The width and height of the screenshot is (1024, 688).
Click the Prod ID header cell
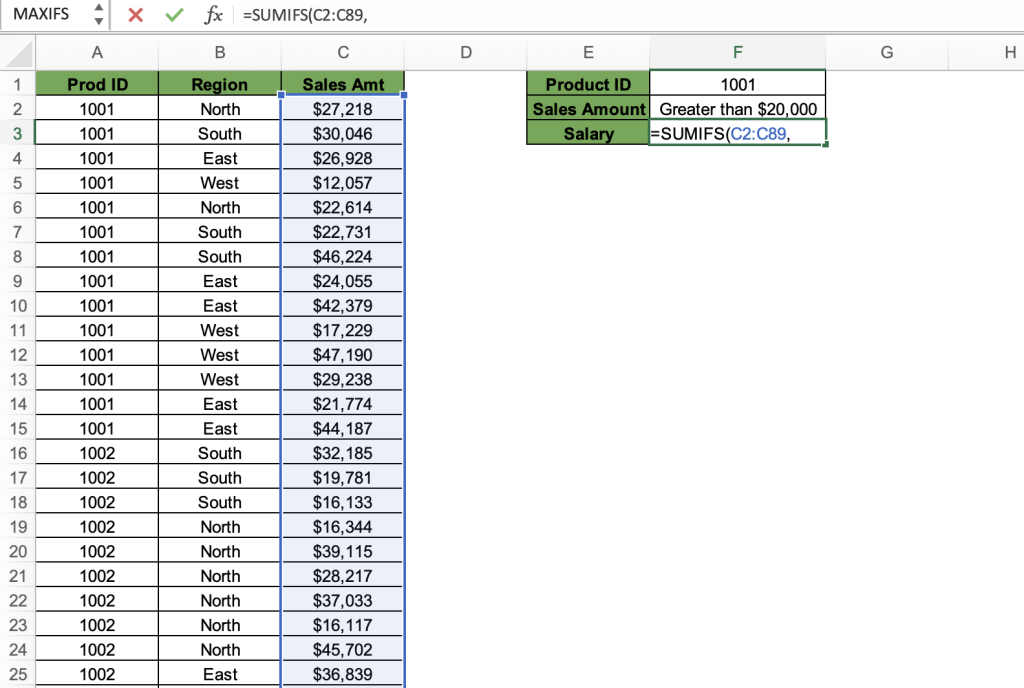pos(97,84)
